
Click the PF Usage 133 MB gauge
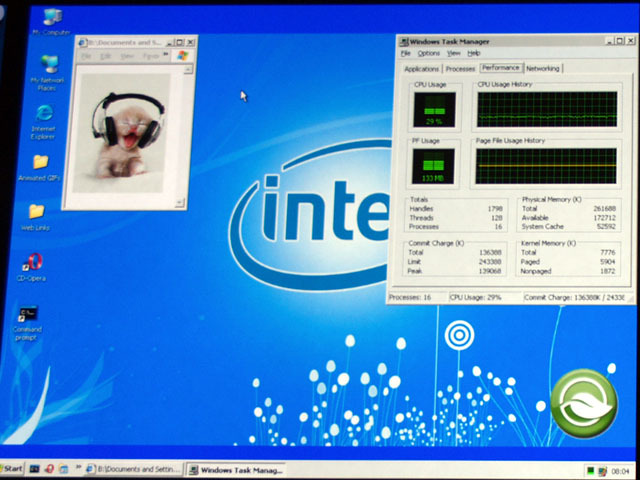coord(433,166)
